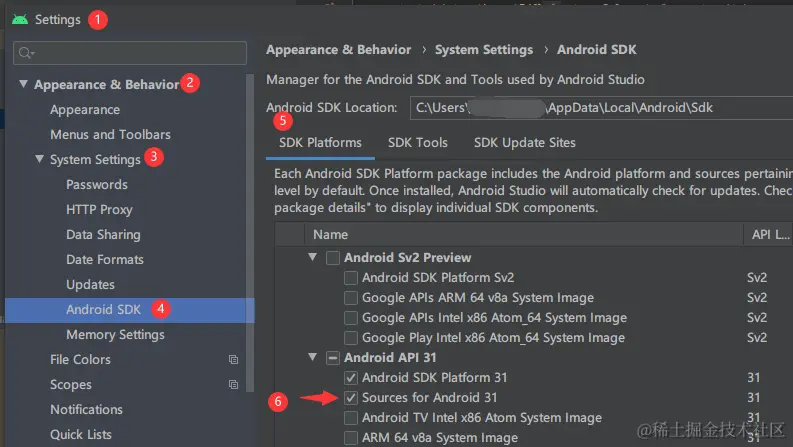The width and height of the screenshot is (793, 447).
Task: Uncheck Android SDK Platform 31
Action: [x=350, y=378]
